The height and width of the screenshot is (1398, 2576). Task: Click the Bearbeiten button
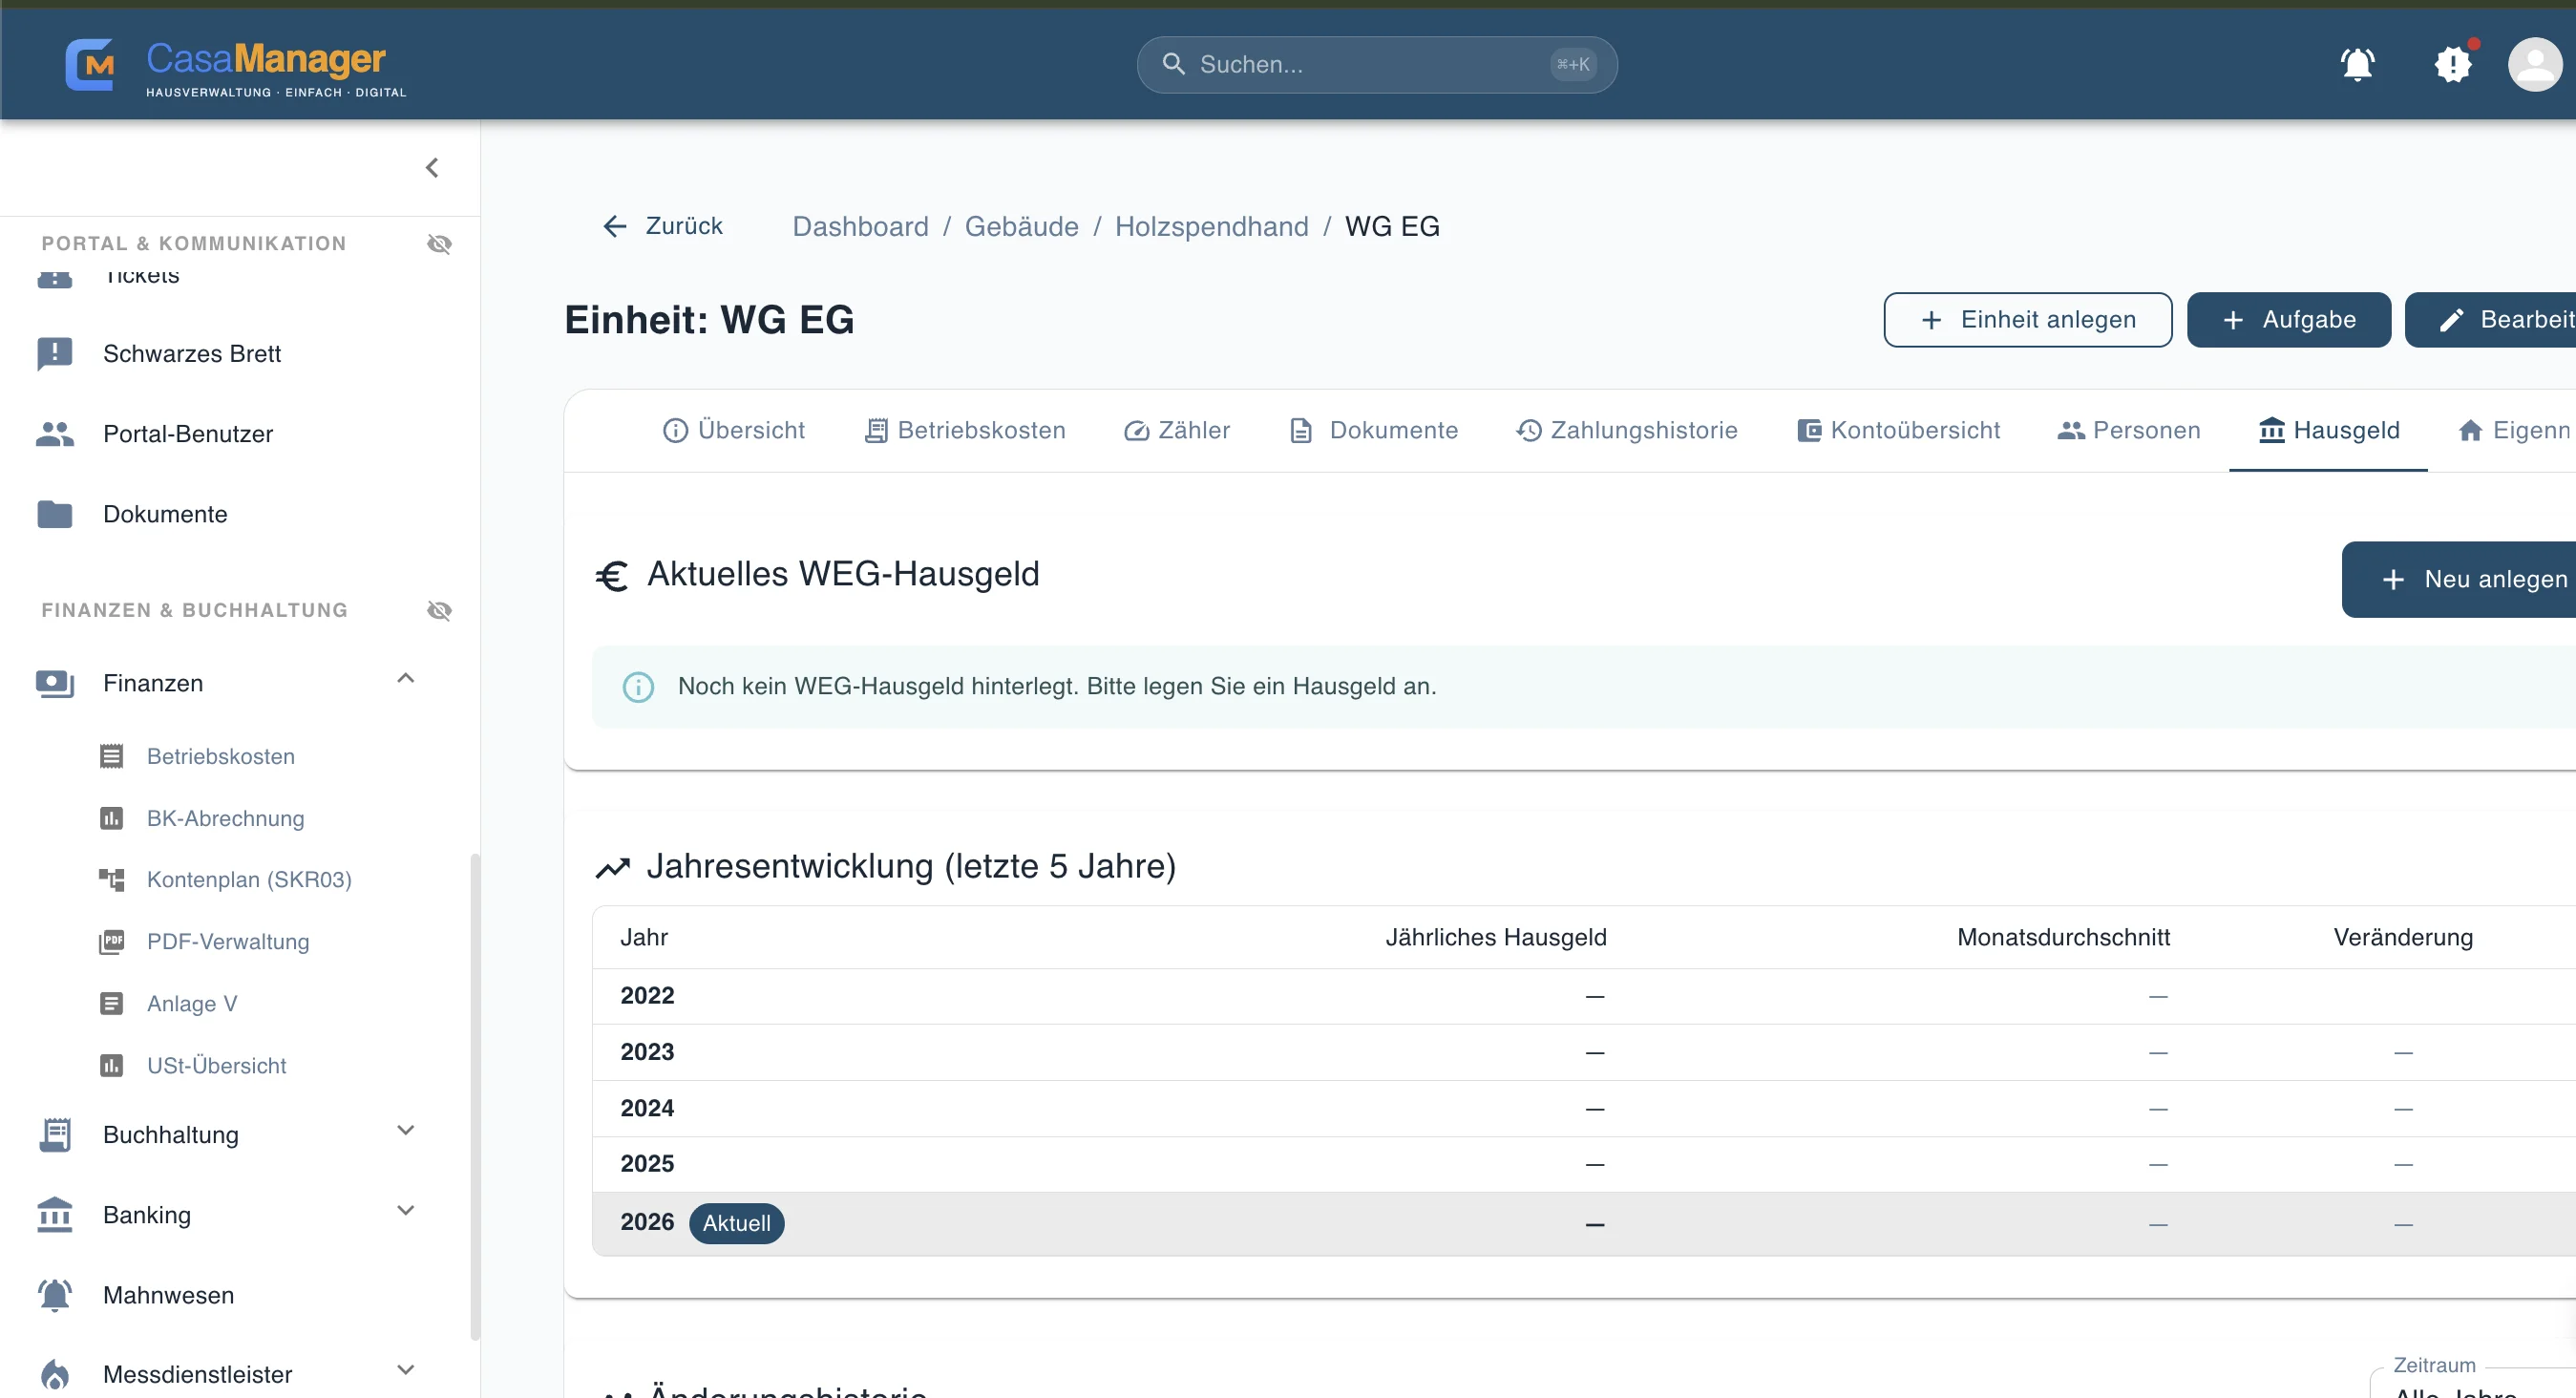(2490, 320)
